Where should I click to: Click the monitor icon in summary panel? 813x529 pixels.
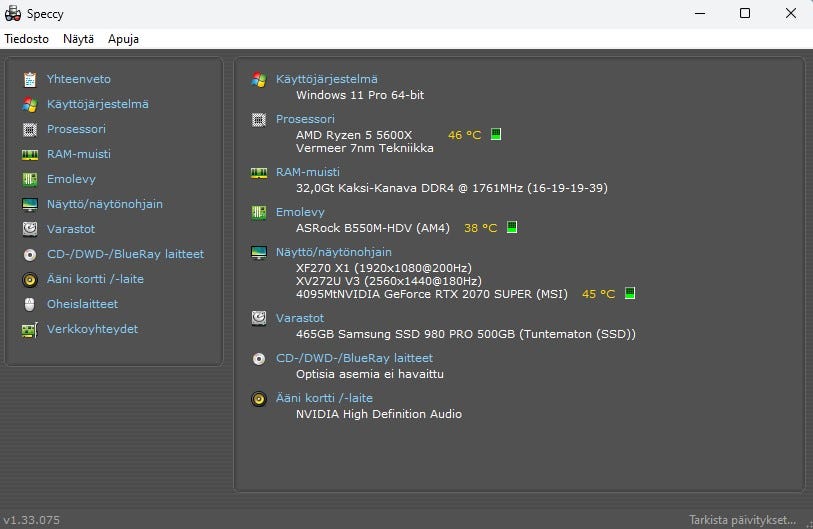pyautogui.click(x=259, y=253)
